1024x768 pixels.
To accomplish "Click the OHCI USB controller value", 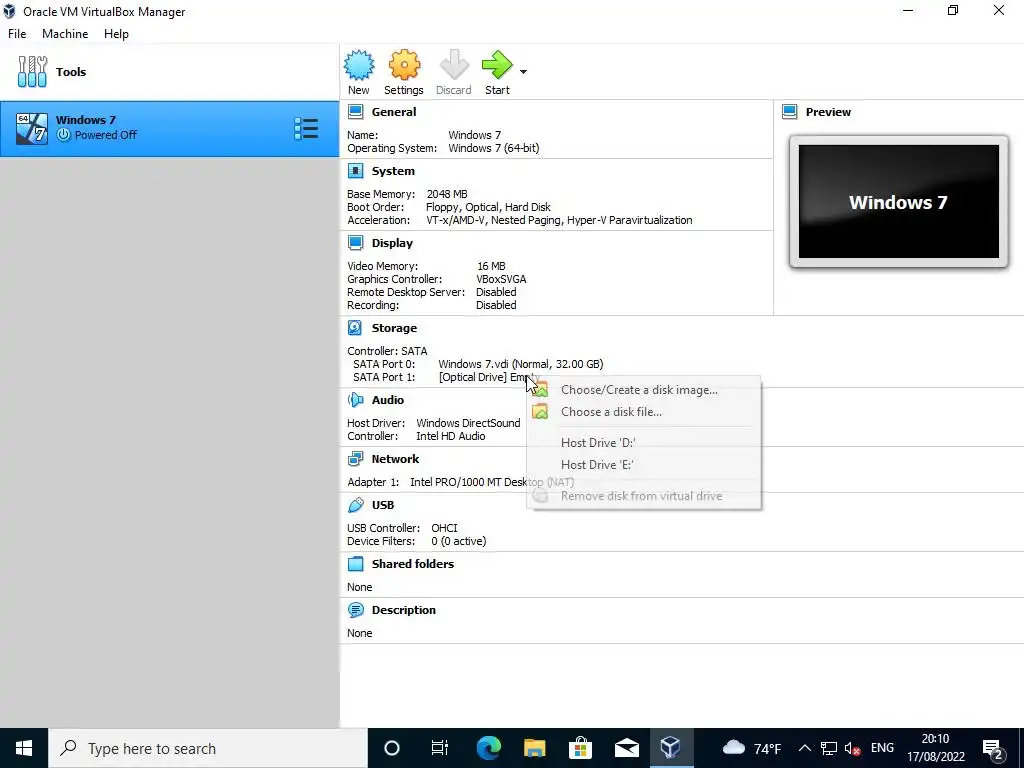I will coord(444,528).
